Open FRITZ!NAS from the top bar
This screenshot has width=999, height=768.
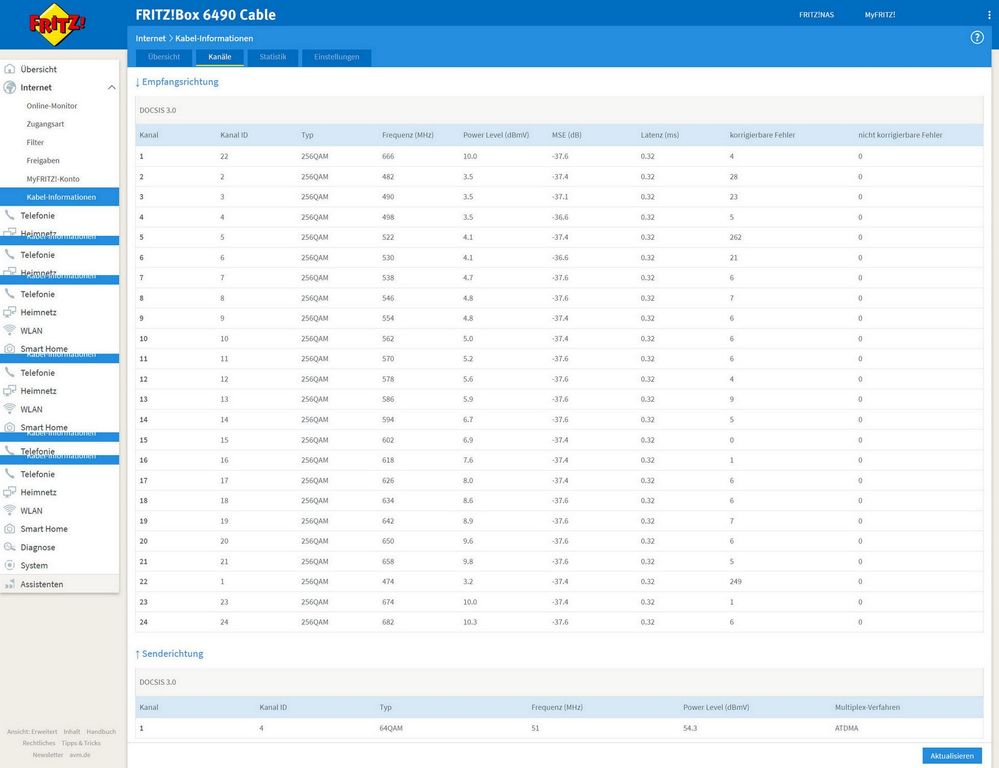(815, 15)
